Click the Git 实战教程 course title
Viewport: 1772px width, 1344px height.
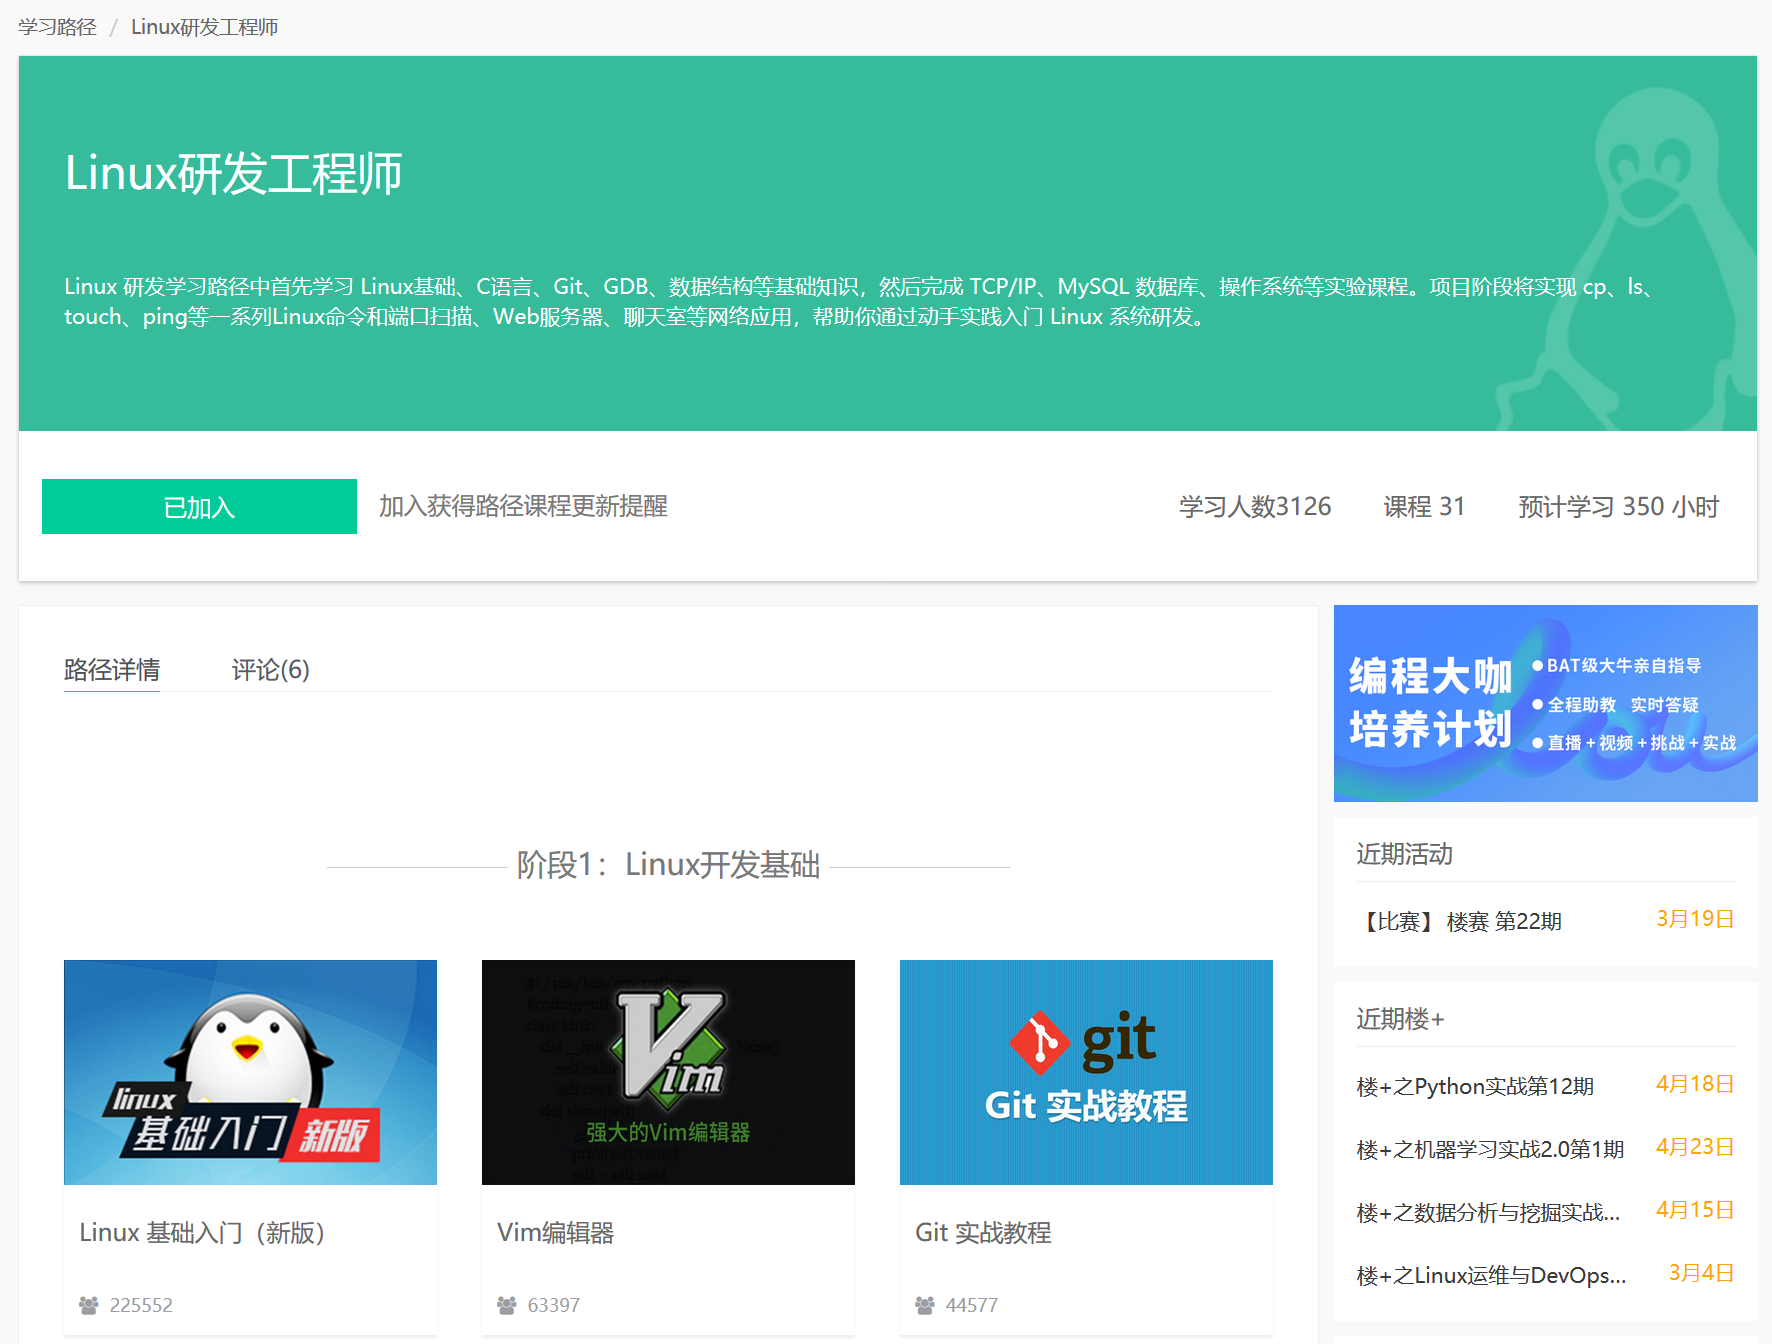coord(983,1232)
